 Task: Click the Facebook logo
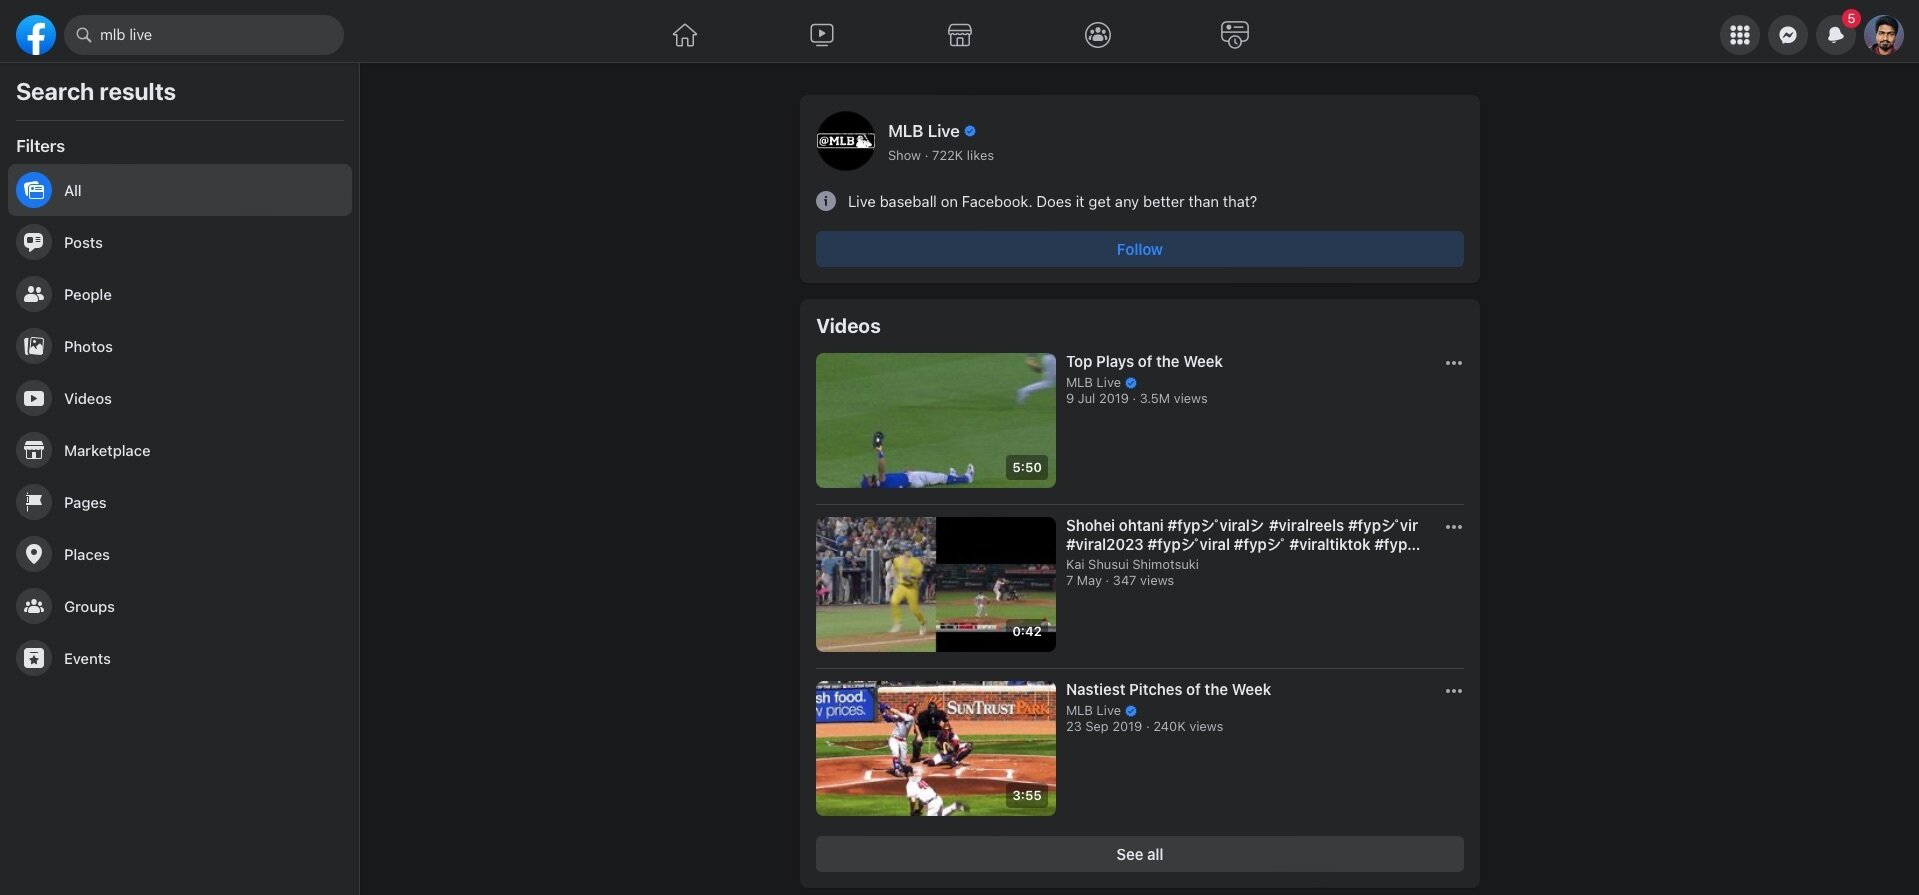(35, 35)
